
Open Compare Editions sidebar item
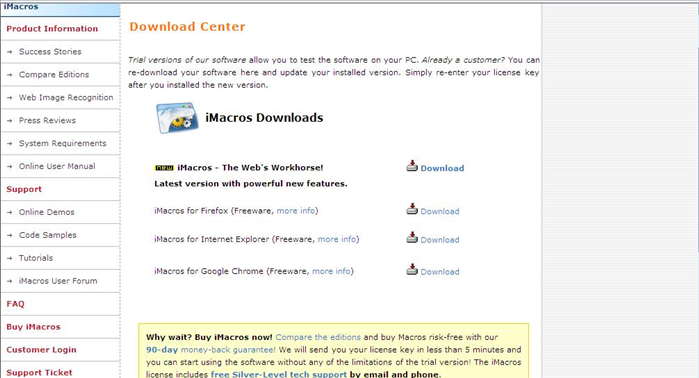[54, 74]
